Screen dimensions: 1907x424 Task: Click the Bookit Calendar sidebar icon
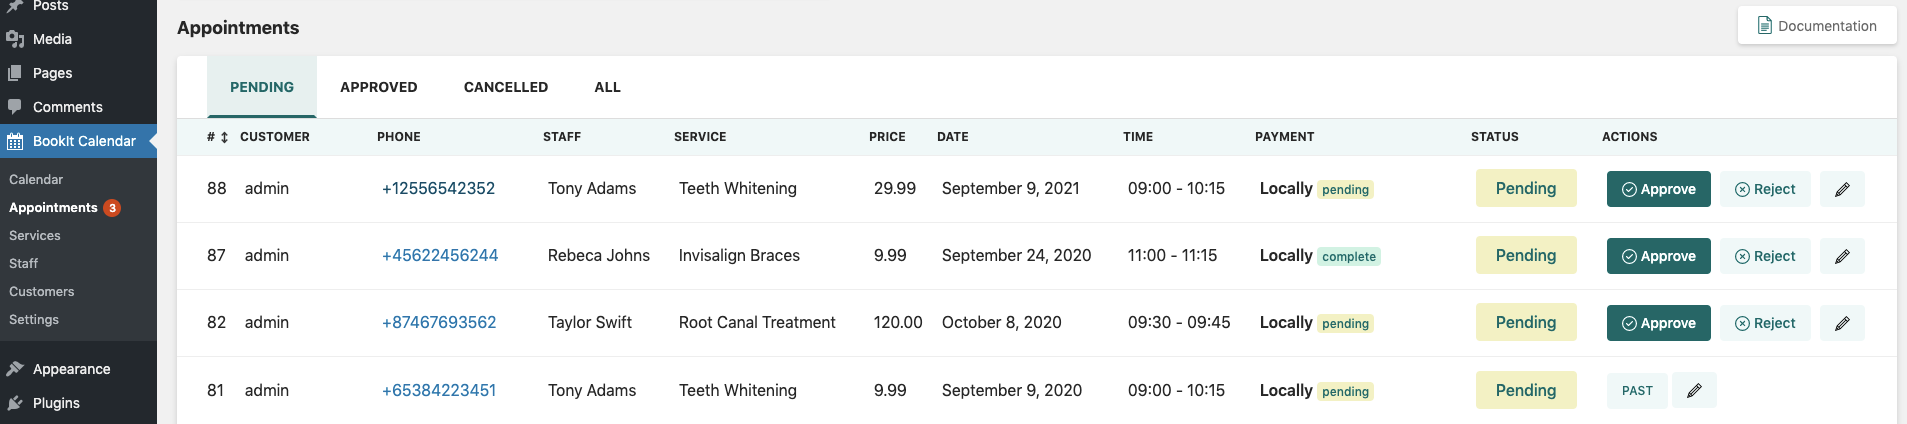point(15,141)
